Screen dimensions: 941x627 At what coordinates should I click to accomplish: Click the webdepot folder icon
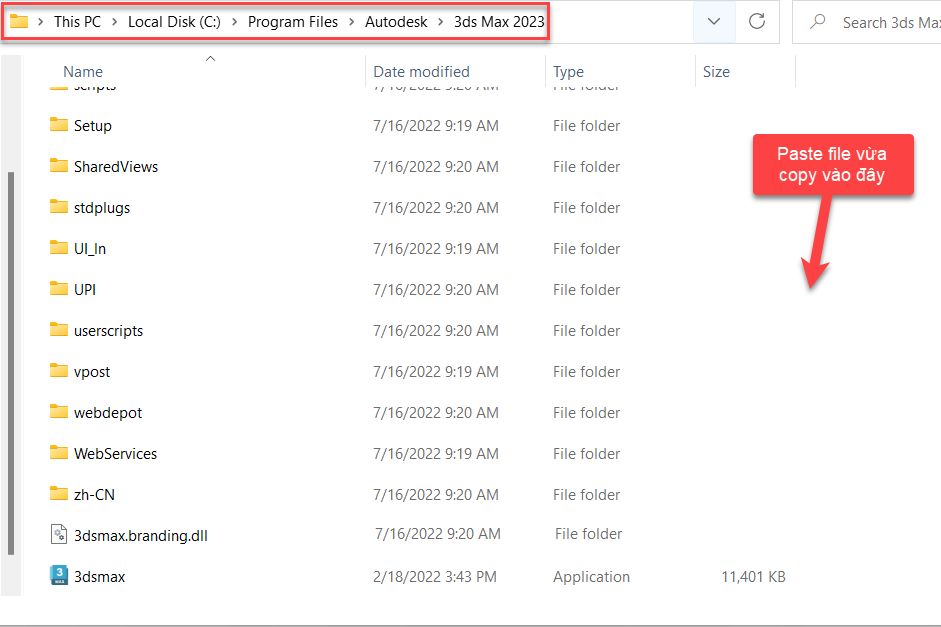tap(58, 412)
